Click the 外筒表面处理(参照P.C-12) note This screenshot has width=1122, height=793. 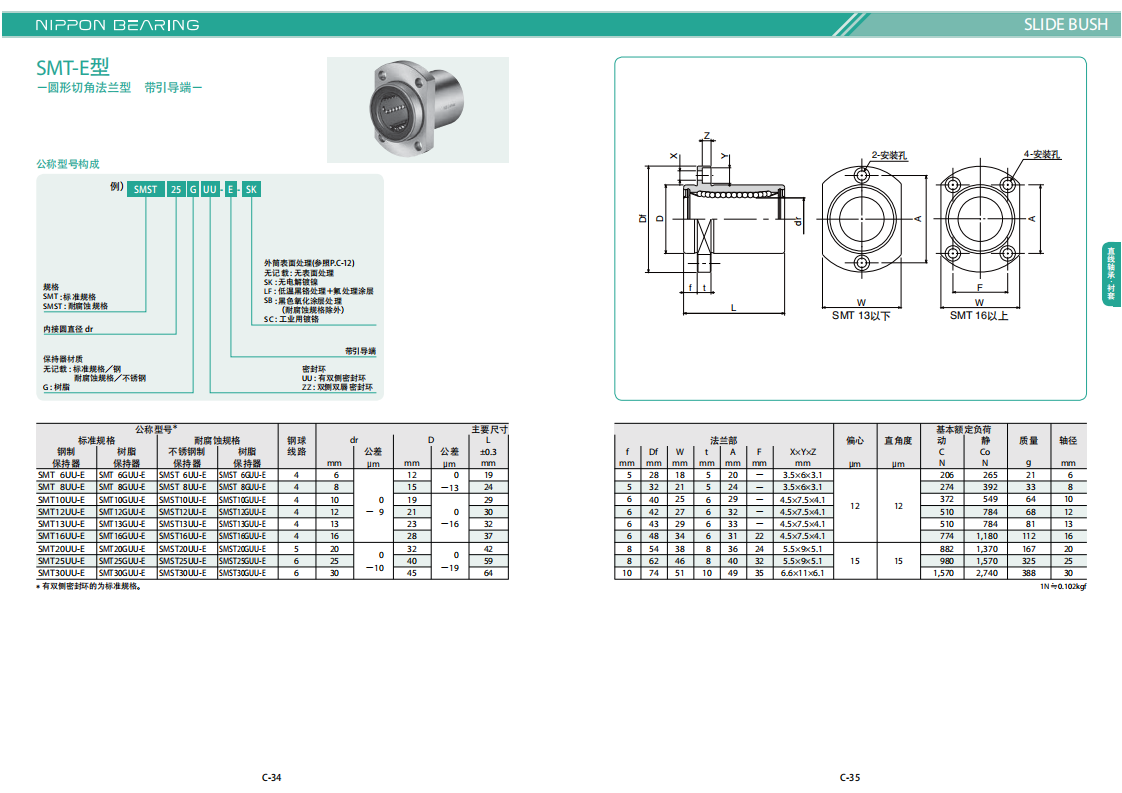(309, 263)
